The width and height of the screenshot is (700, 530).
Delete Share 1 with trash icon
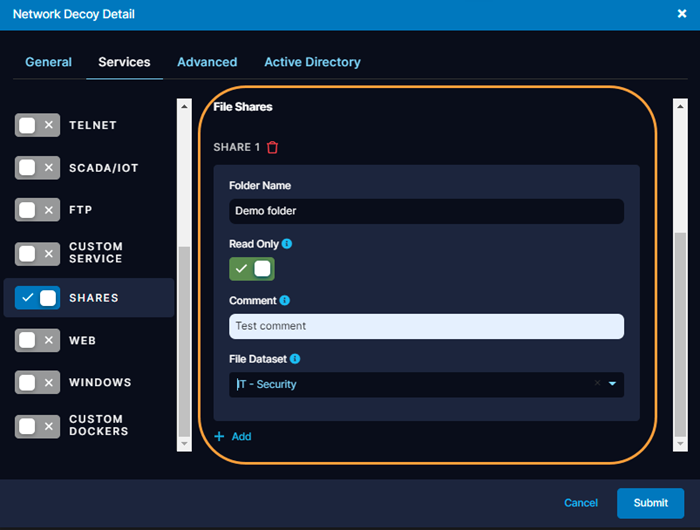tap(273, 147)
